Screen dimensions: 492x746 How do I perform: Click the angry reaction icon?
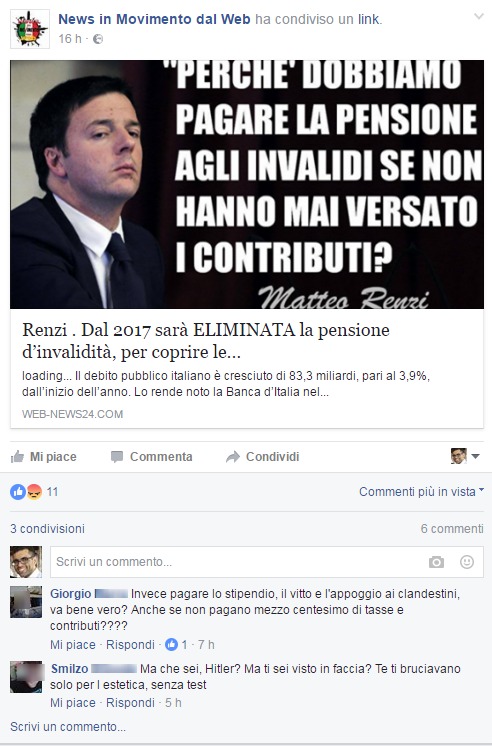tap(34, 491)
